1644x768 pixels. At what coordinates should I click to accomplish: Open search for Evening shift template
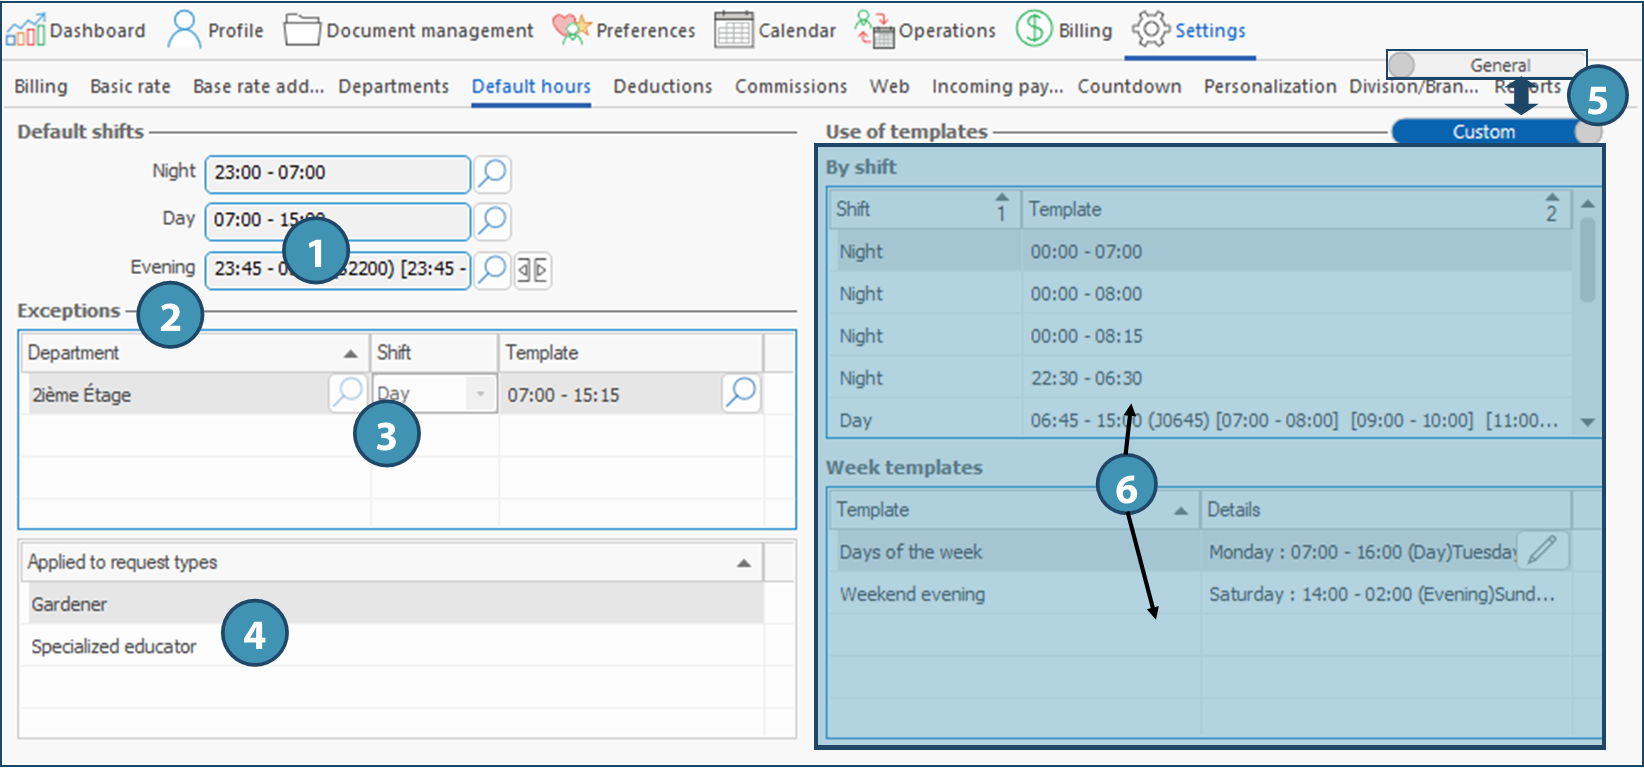coord(492,269)
